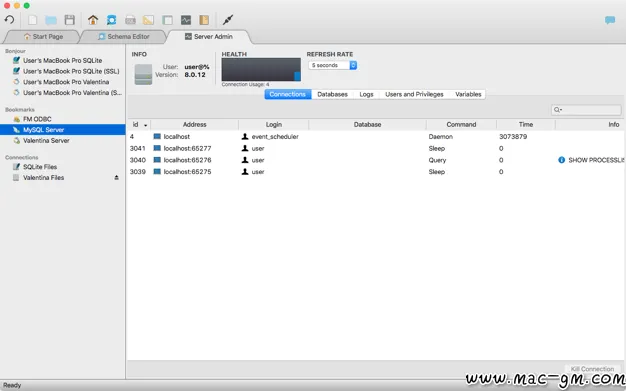Click the form editor window toolbar icon

click(x=168, y=20)
